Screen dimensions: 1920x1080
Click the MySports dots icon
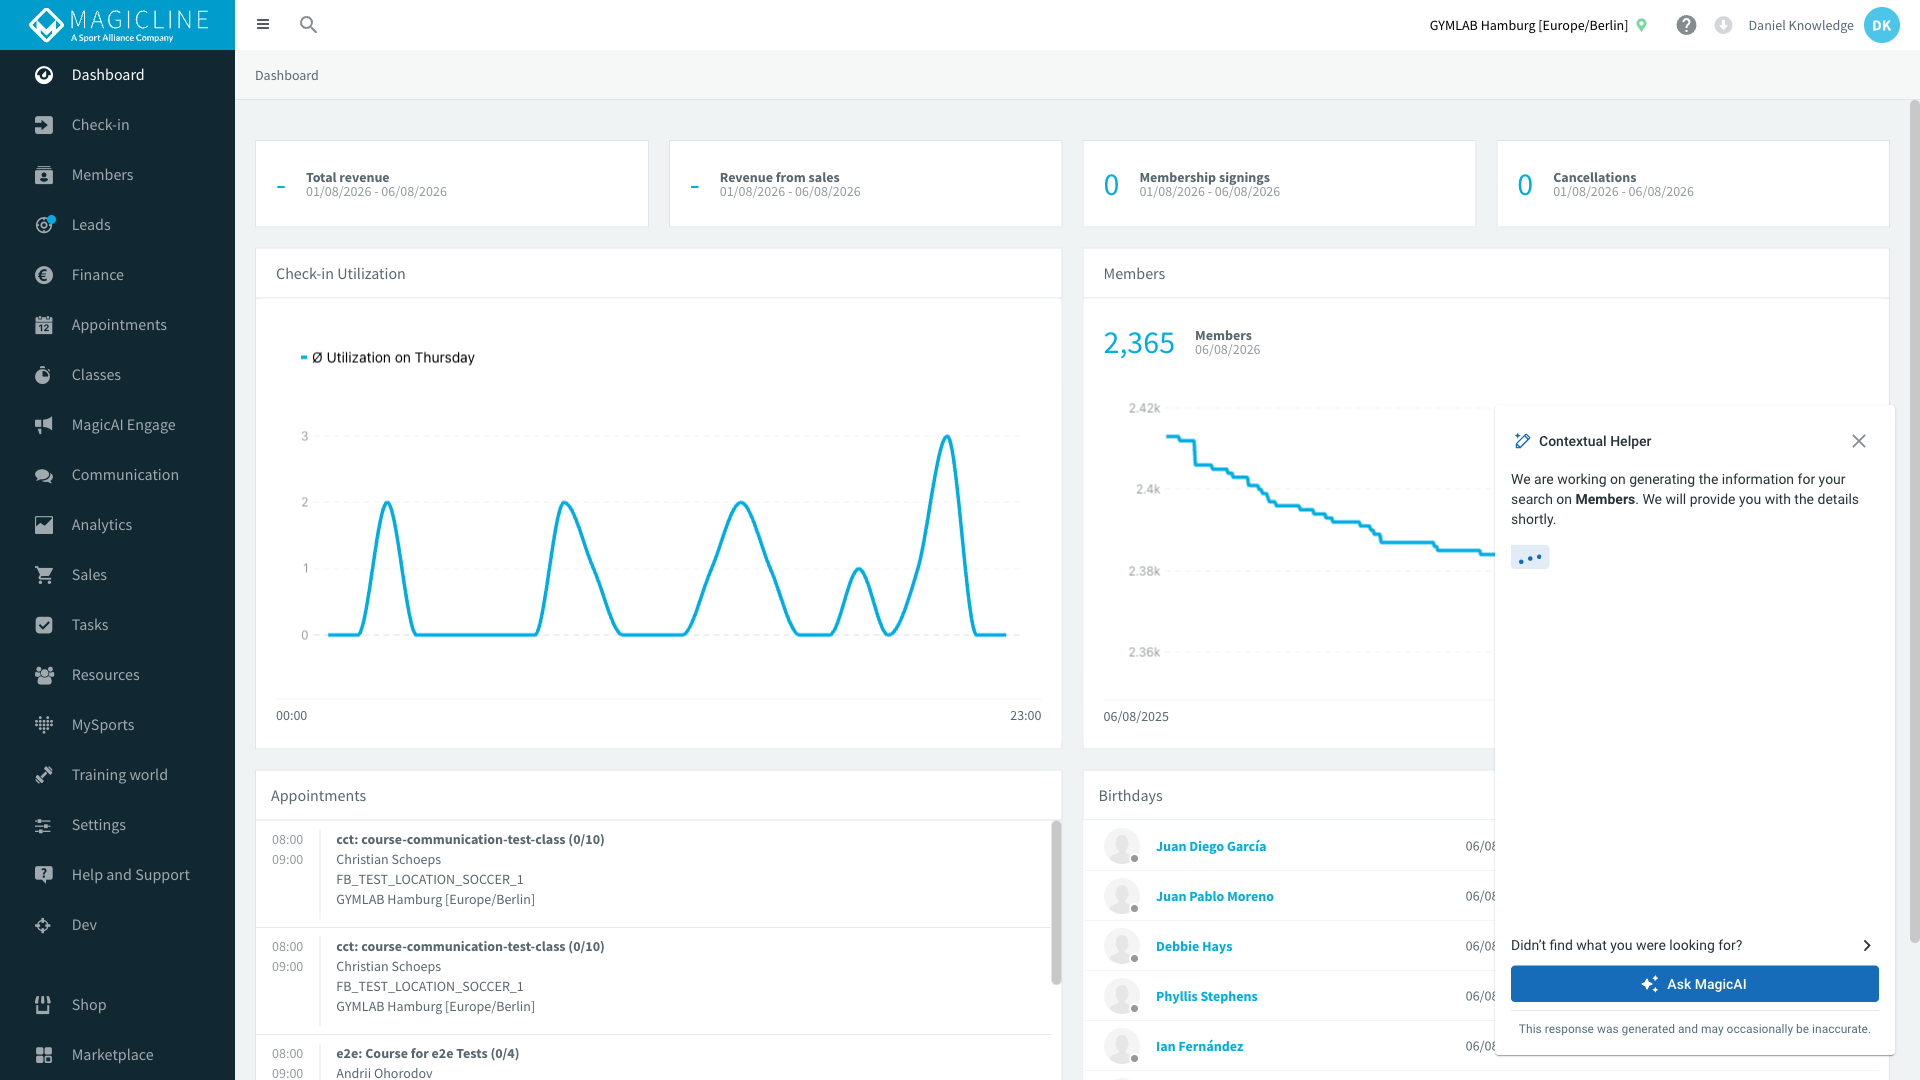point(44,725)
